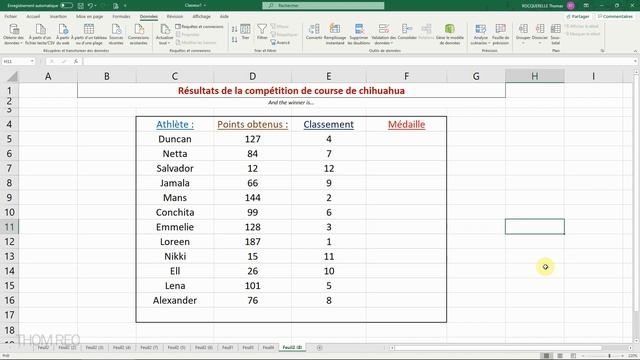The image size is (640, 360).
Task: Click the cell containing Loreen
Action: [x=175, y=242]
